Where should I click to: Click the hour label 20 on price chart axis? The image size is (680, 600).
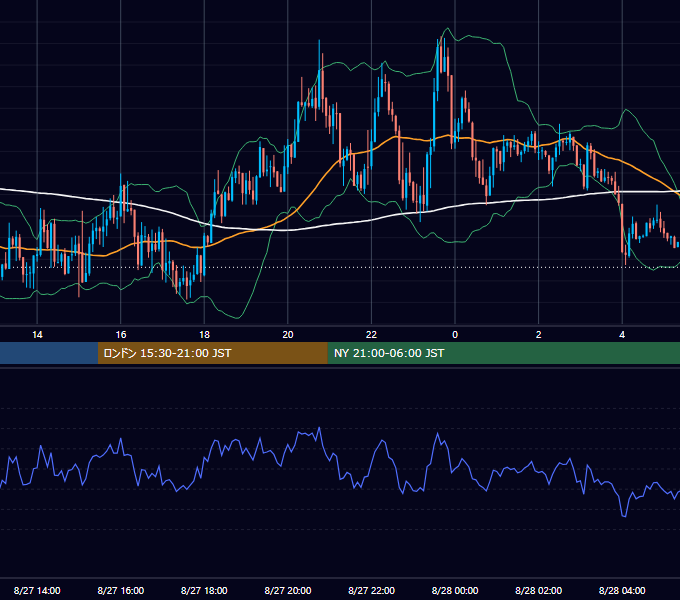(288, 335)
